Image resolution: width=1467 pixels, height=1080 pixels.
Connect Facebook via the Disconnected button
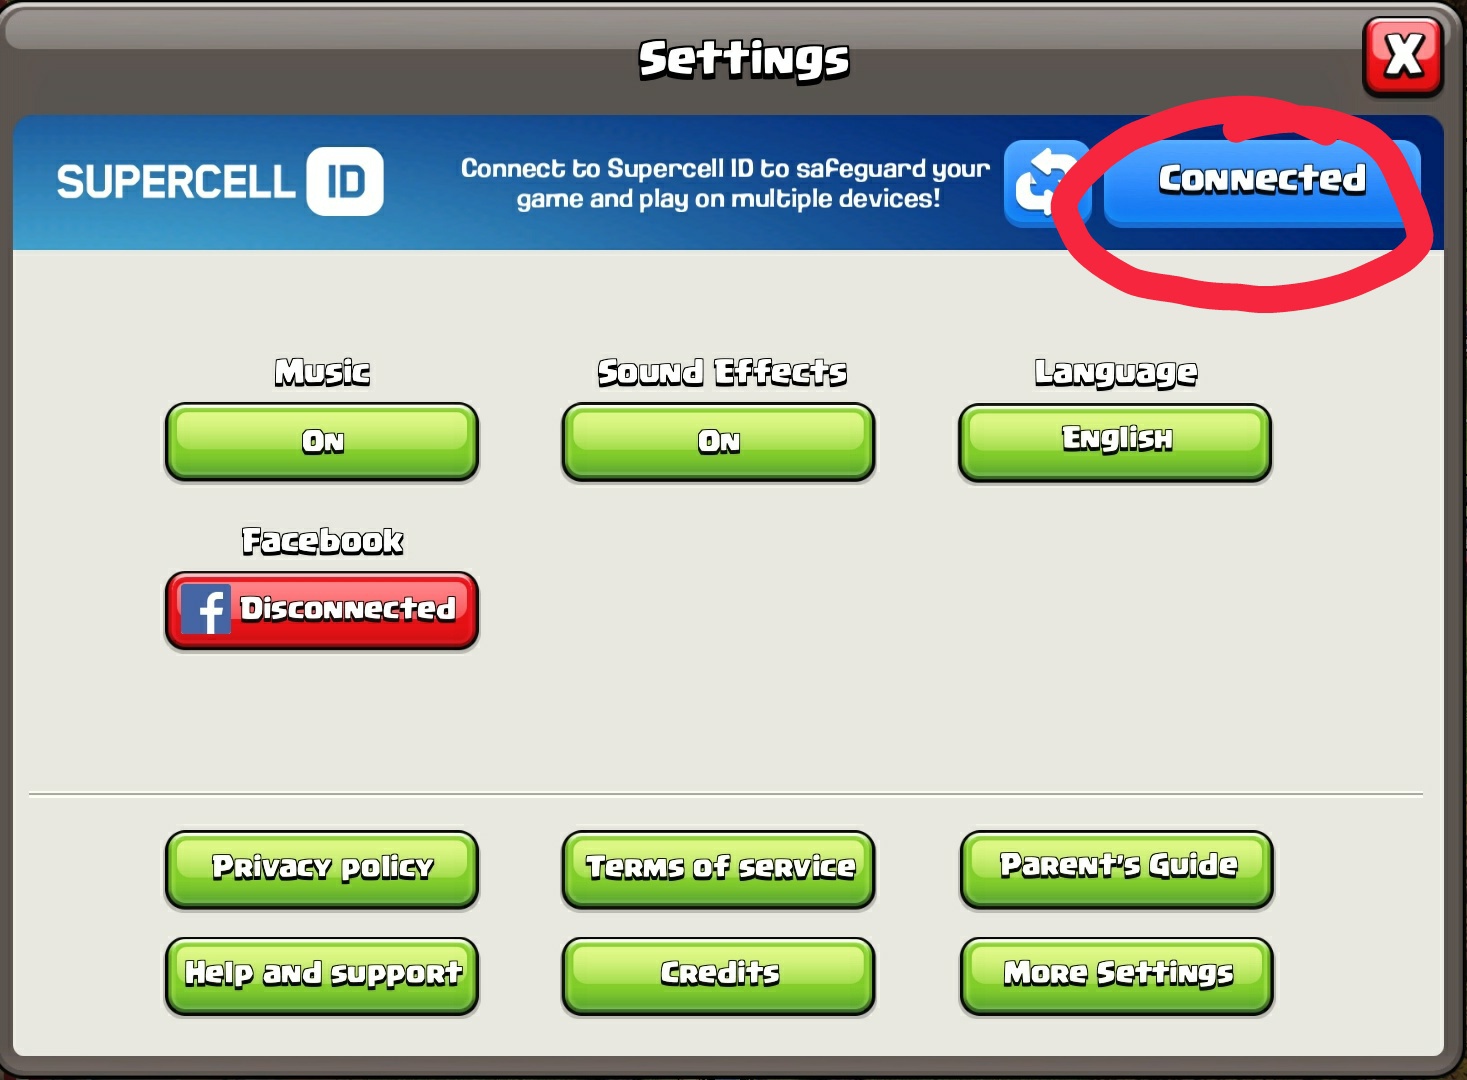[322, 610]
